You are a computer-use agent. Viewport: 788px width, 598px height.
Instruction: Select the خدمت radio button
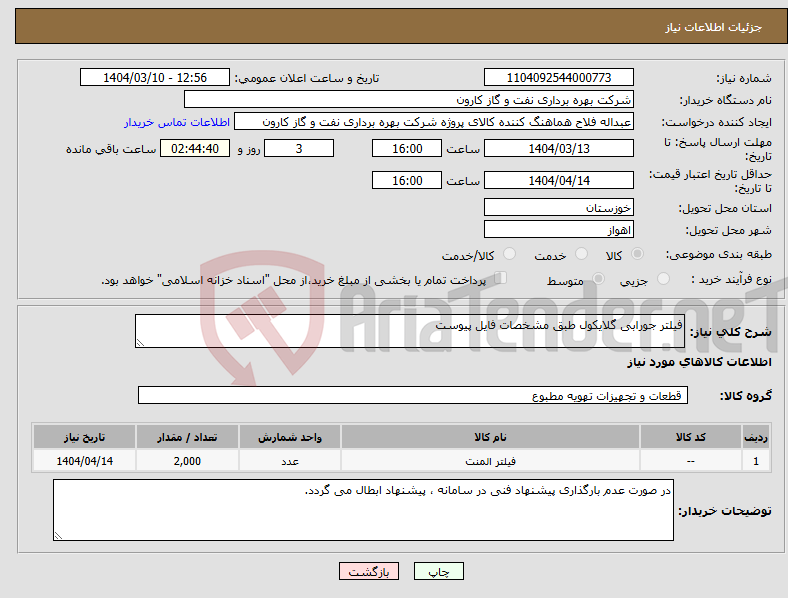pyautogui.click(x=581, y=254)
